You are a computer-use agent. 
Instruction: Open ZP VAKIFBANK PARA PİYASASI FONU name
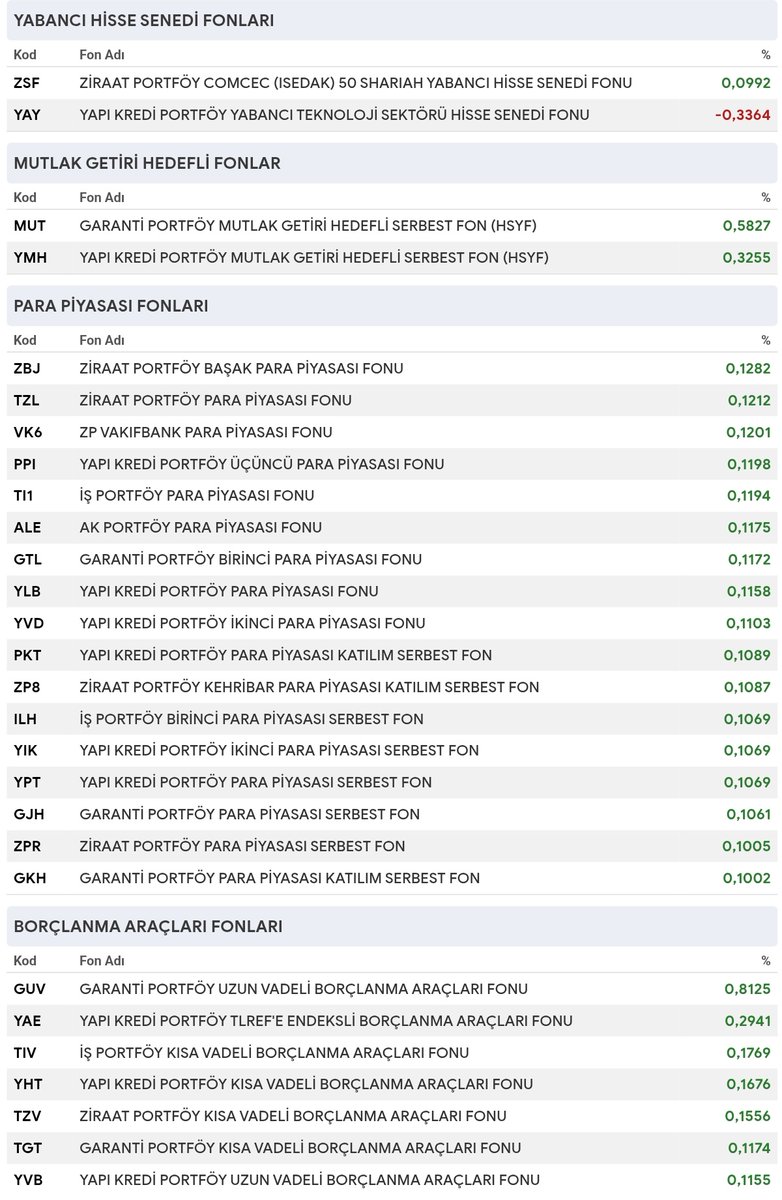pyautogui.click(x=205, y=433)
